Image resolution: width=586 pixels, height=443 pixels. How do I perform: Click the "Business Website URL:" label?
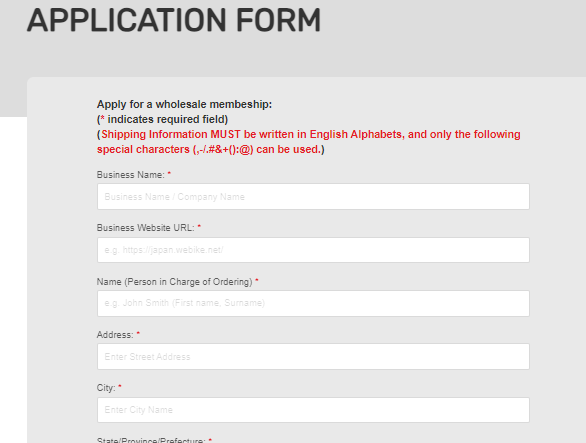coord(145,228)
